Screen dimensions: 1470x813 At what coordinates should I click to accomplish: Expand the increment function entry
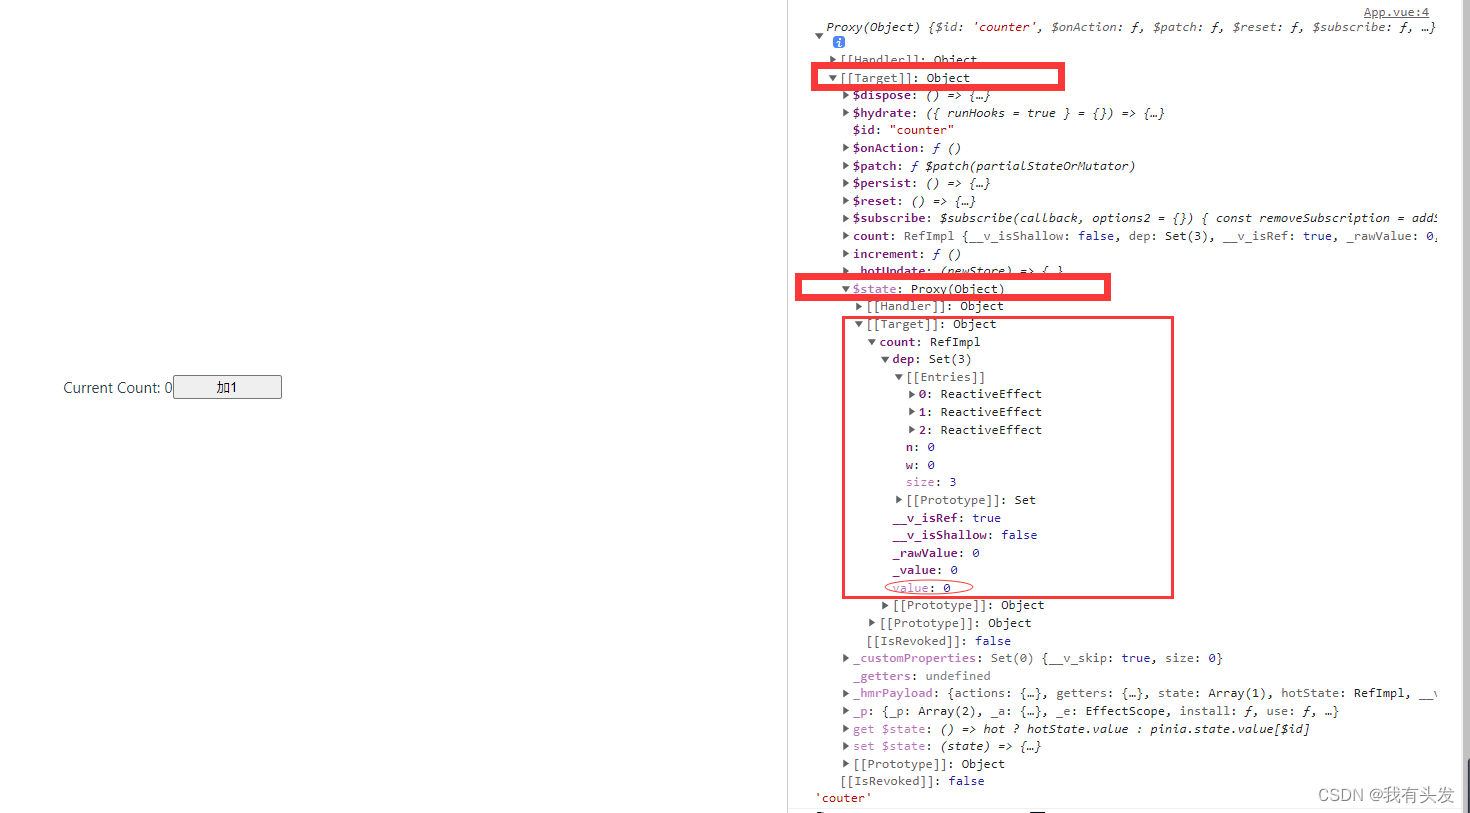coord(846,254)
